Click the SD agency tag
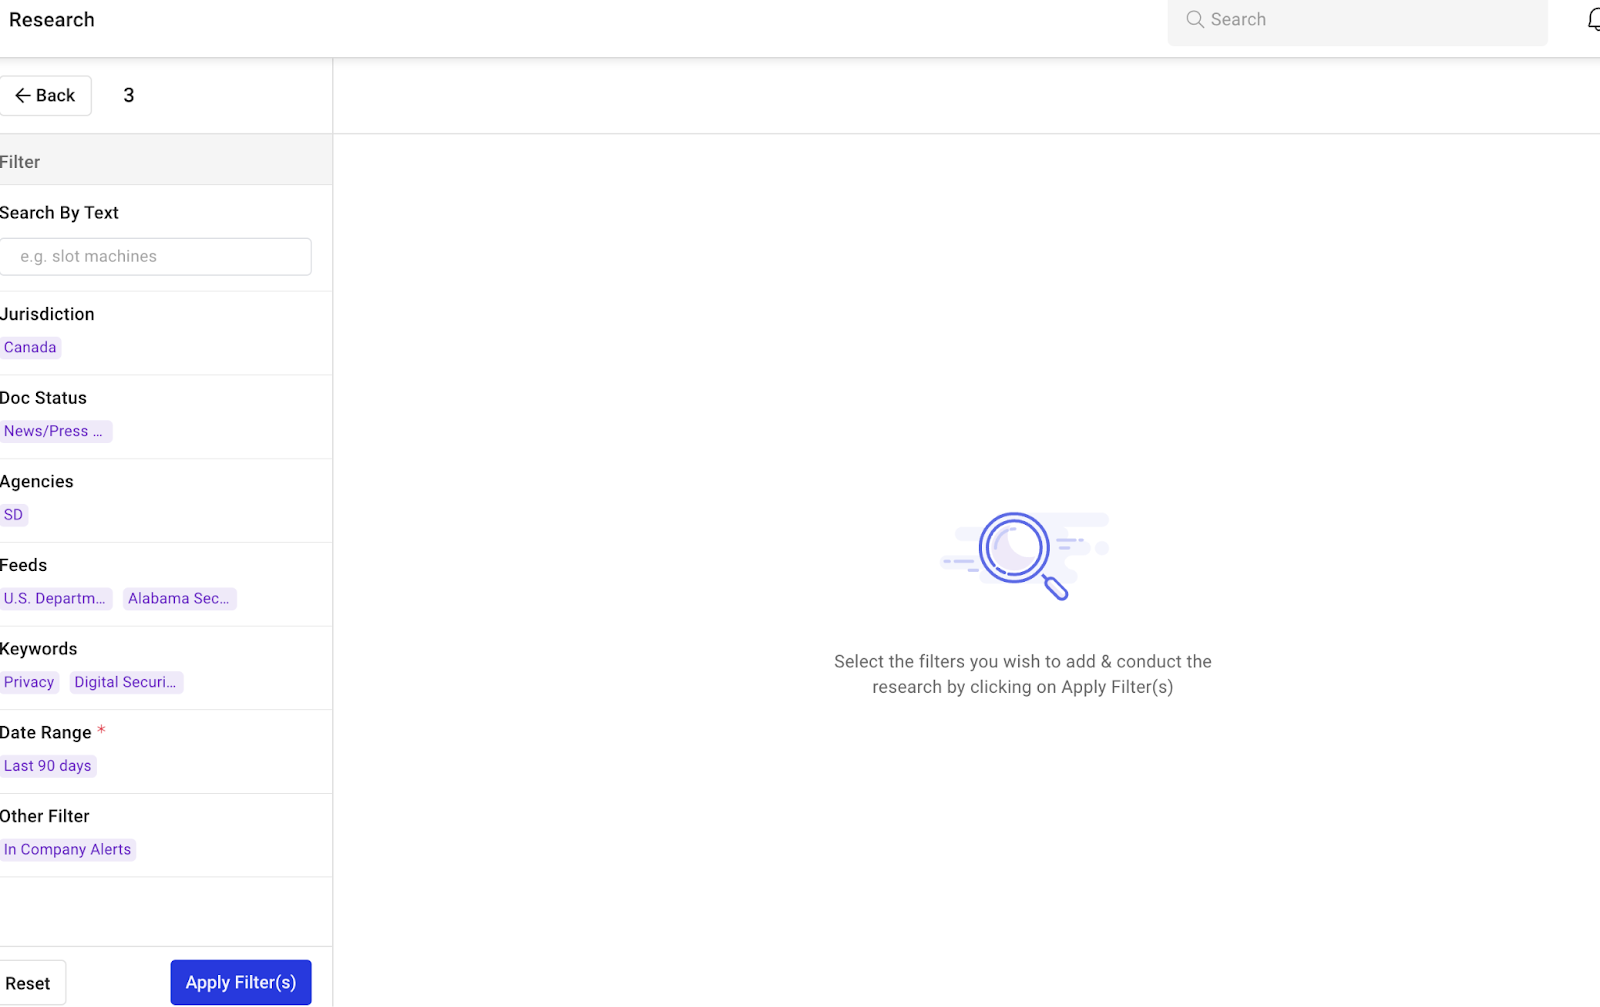This screenshot has width=1600, height=1007. (13, 515)
